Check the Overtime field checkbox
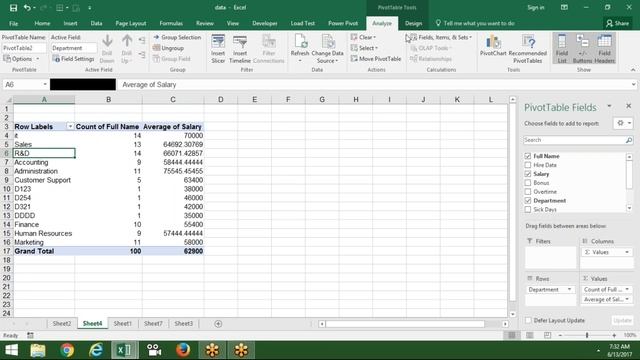The width and height of the screenshot is (640, 360). click(528, 192)
